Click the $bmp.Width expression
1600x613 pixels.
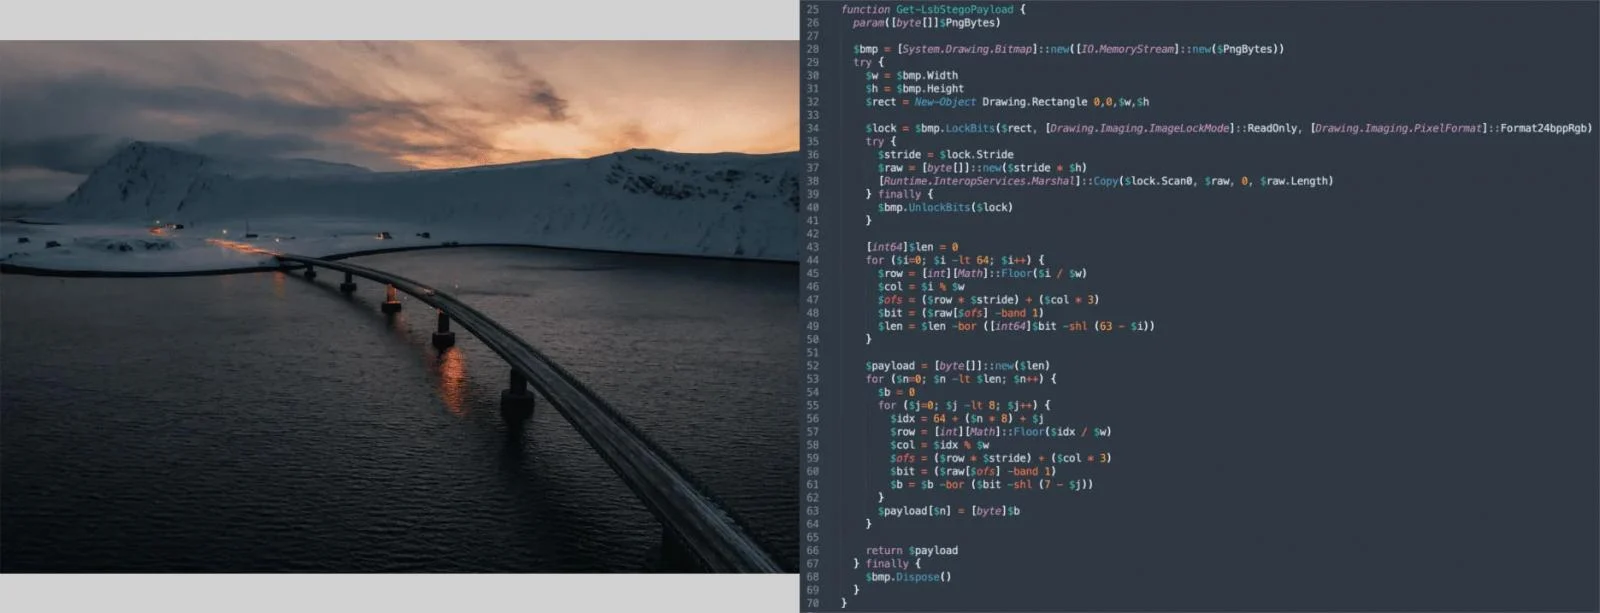coord(926,75)
